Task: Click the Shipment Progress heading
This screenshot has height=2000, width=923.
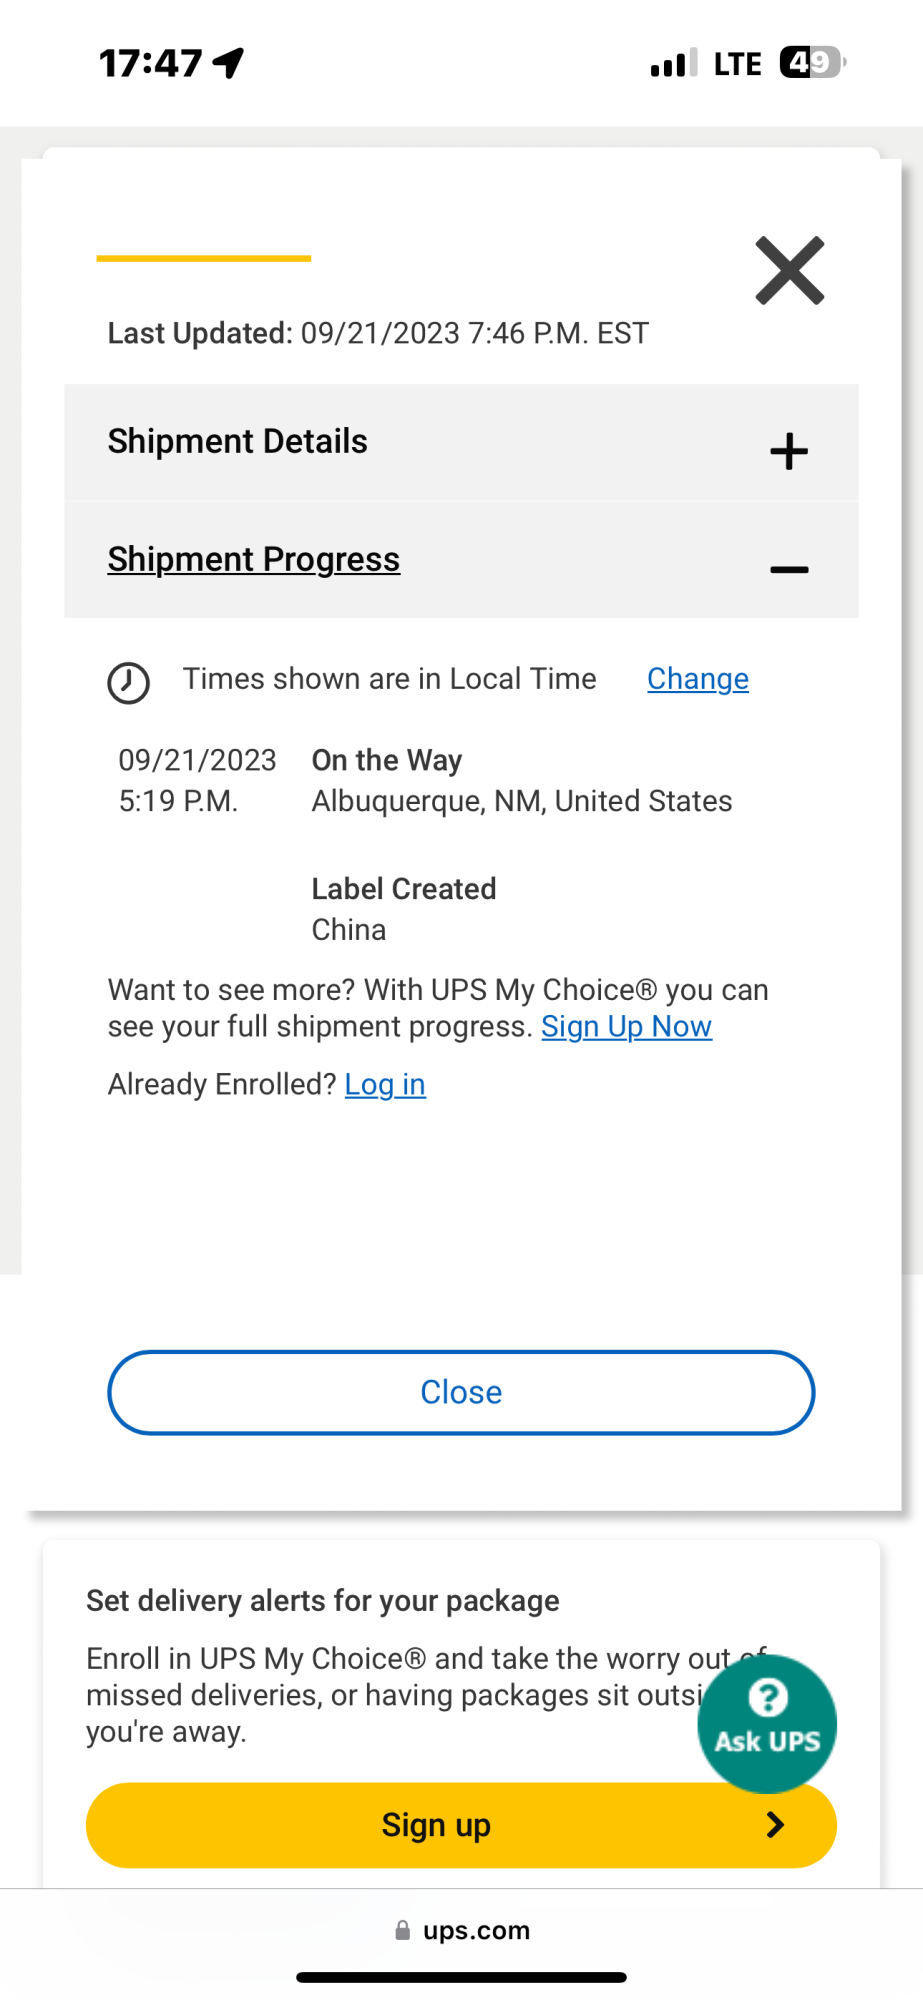Action: tap(254, 559)
